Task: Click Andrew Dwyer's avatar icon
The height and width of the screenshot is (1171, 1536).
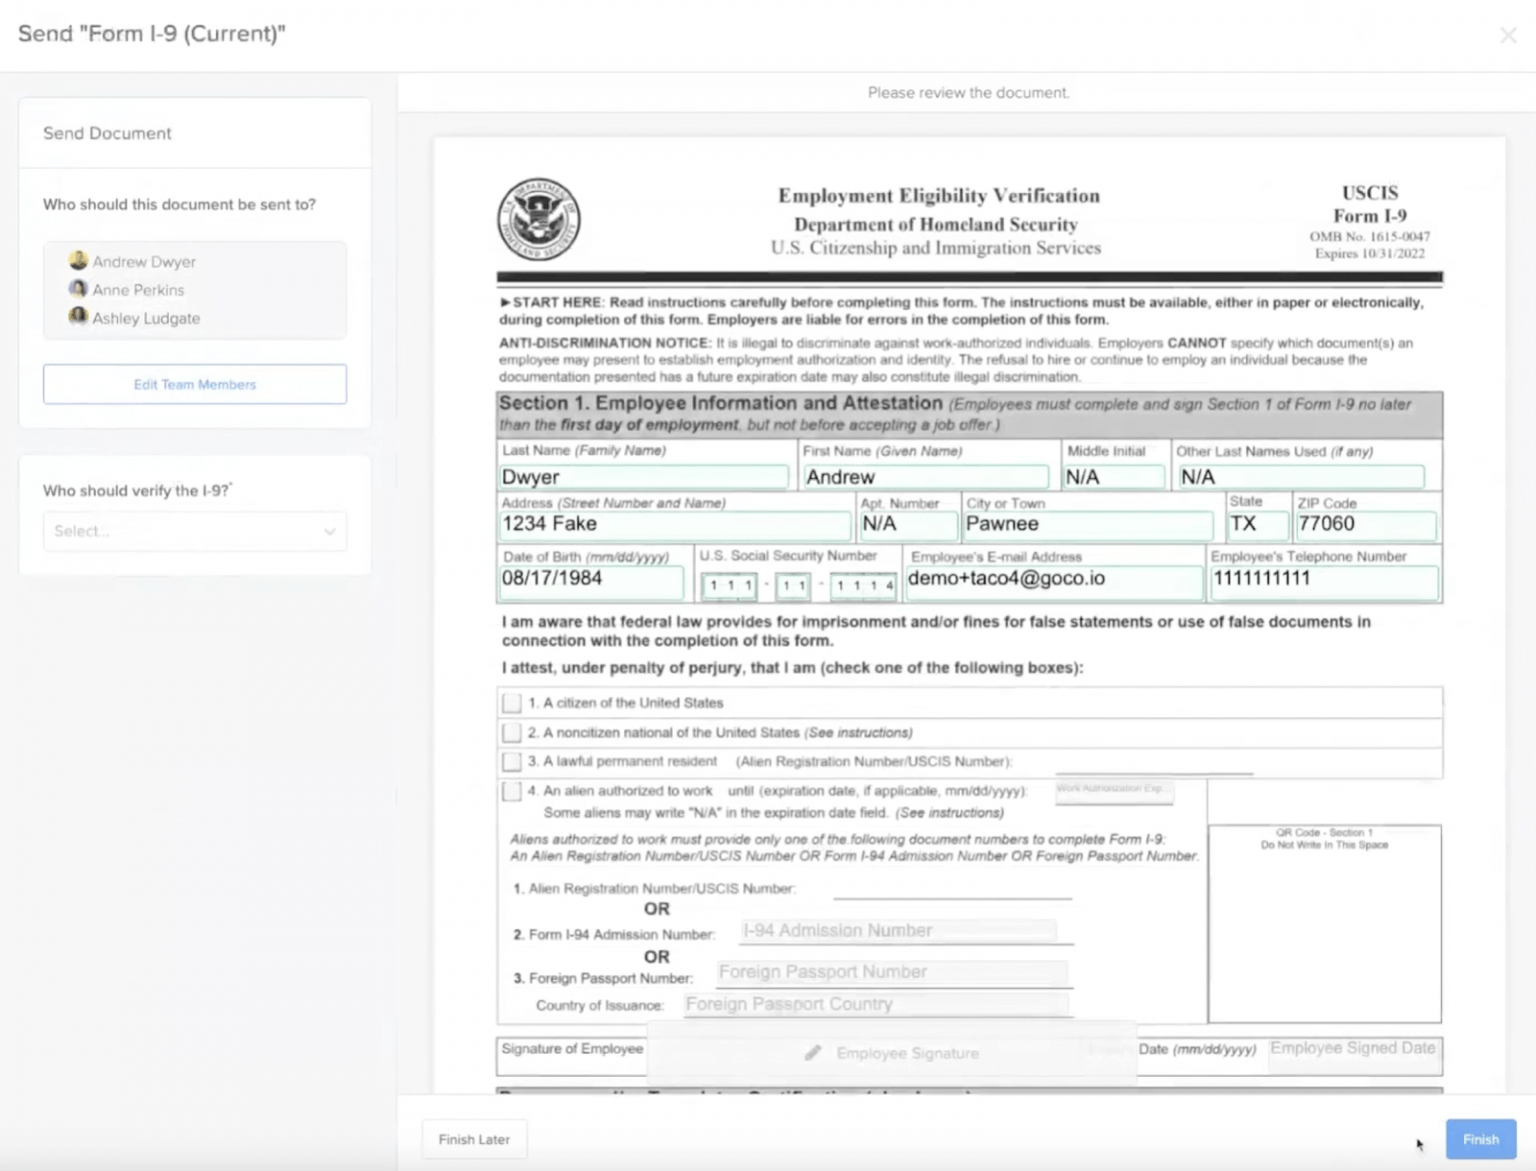Action: point(79,261)
